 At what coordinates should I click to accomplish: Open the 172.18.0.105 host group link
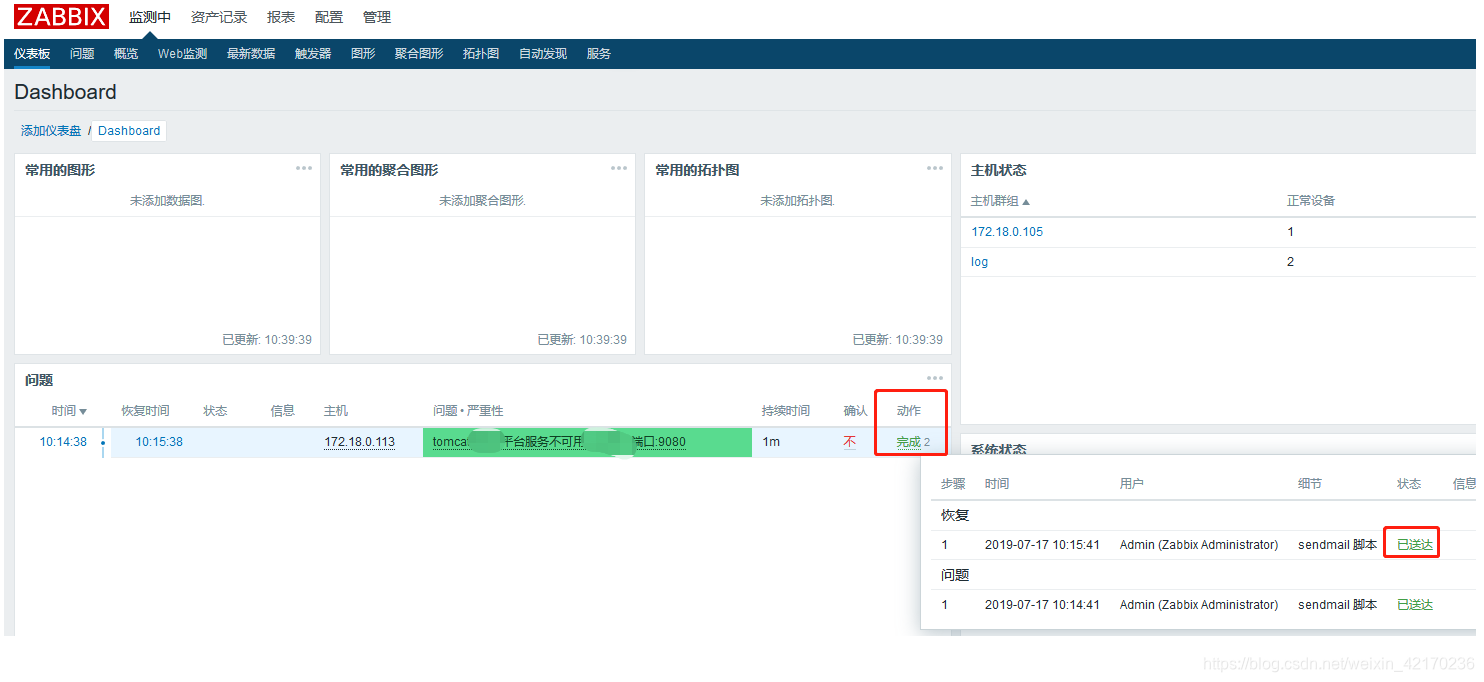pyautogui.click(x=1007, y=232)
